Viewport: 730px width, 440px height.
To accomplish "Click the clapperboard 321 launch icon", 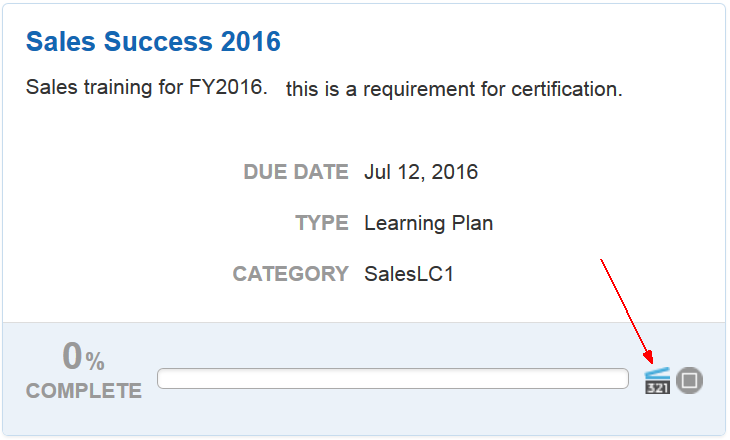I will click(657, 380).
